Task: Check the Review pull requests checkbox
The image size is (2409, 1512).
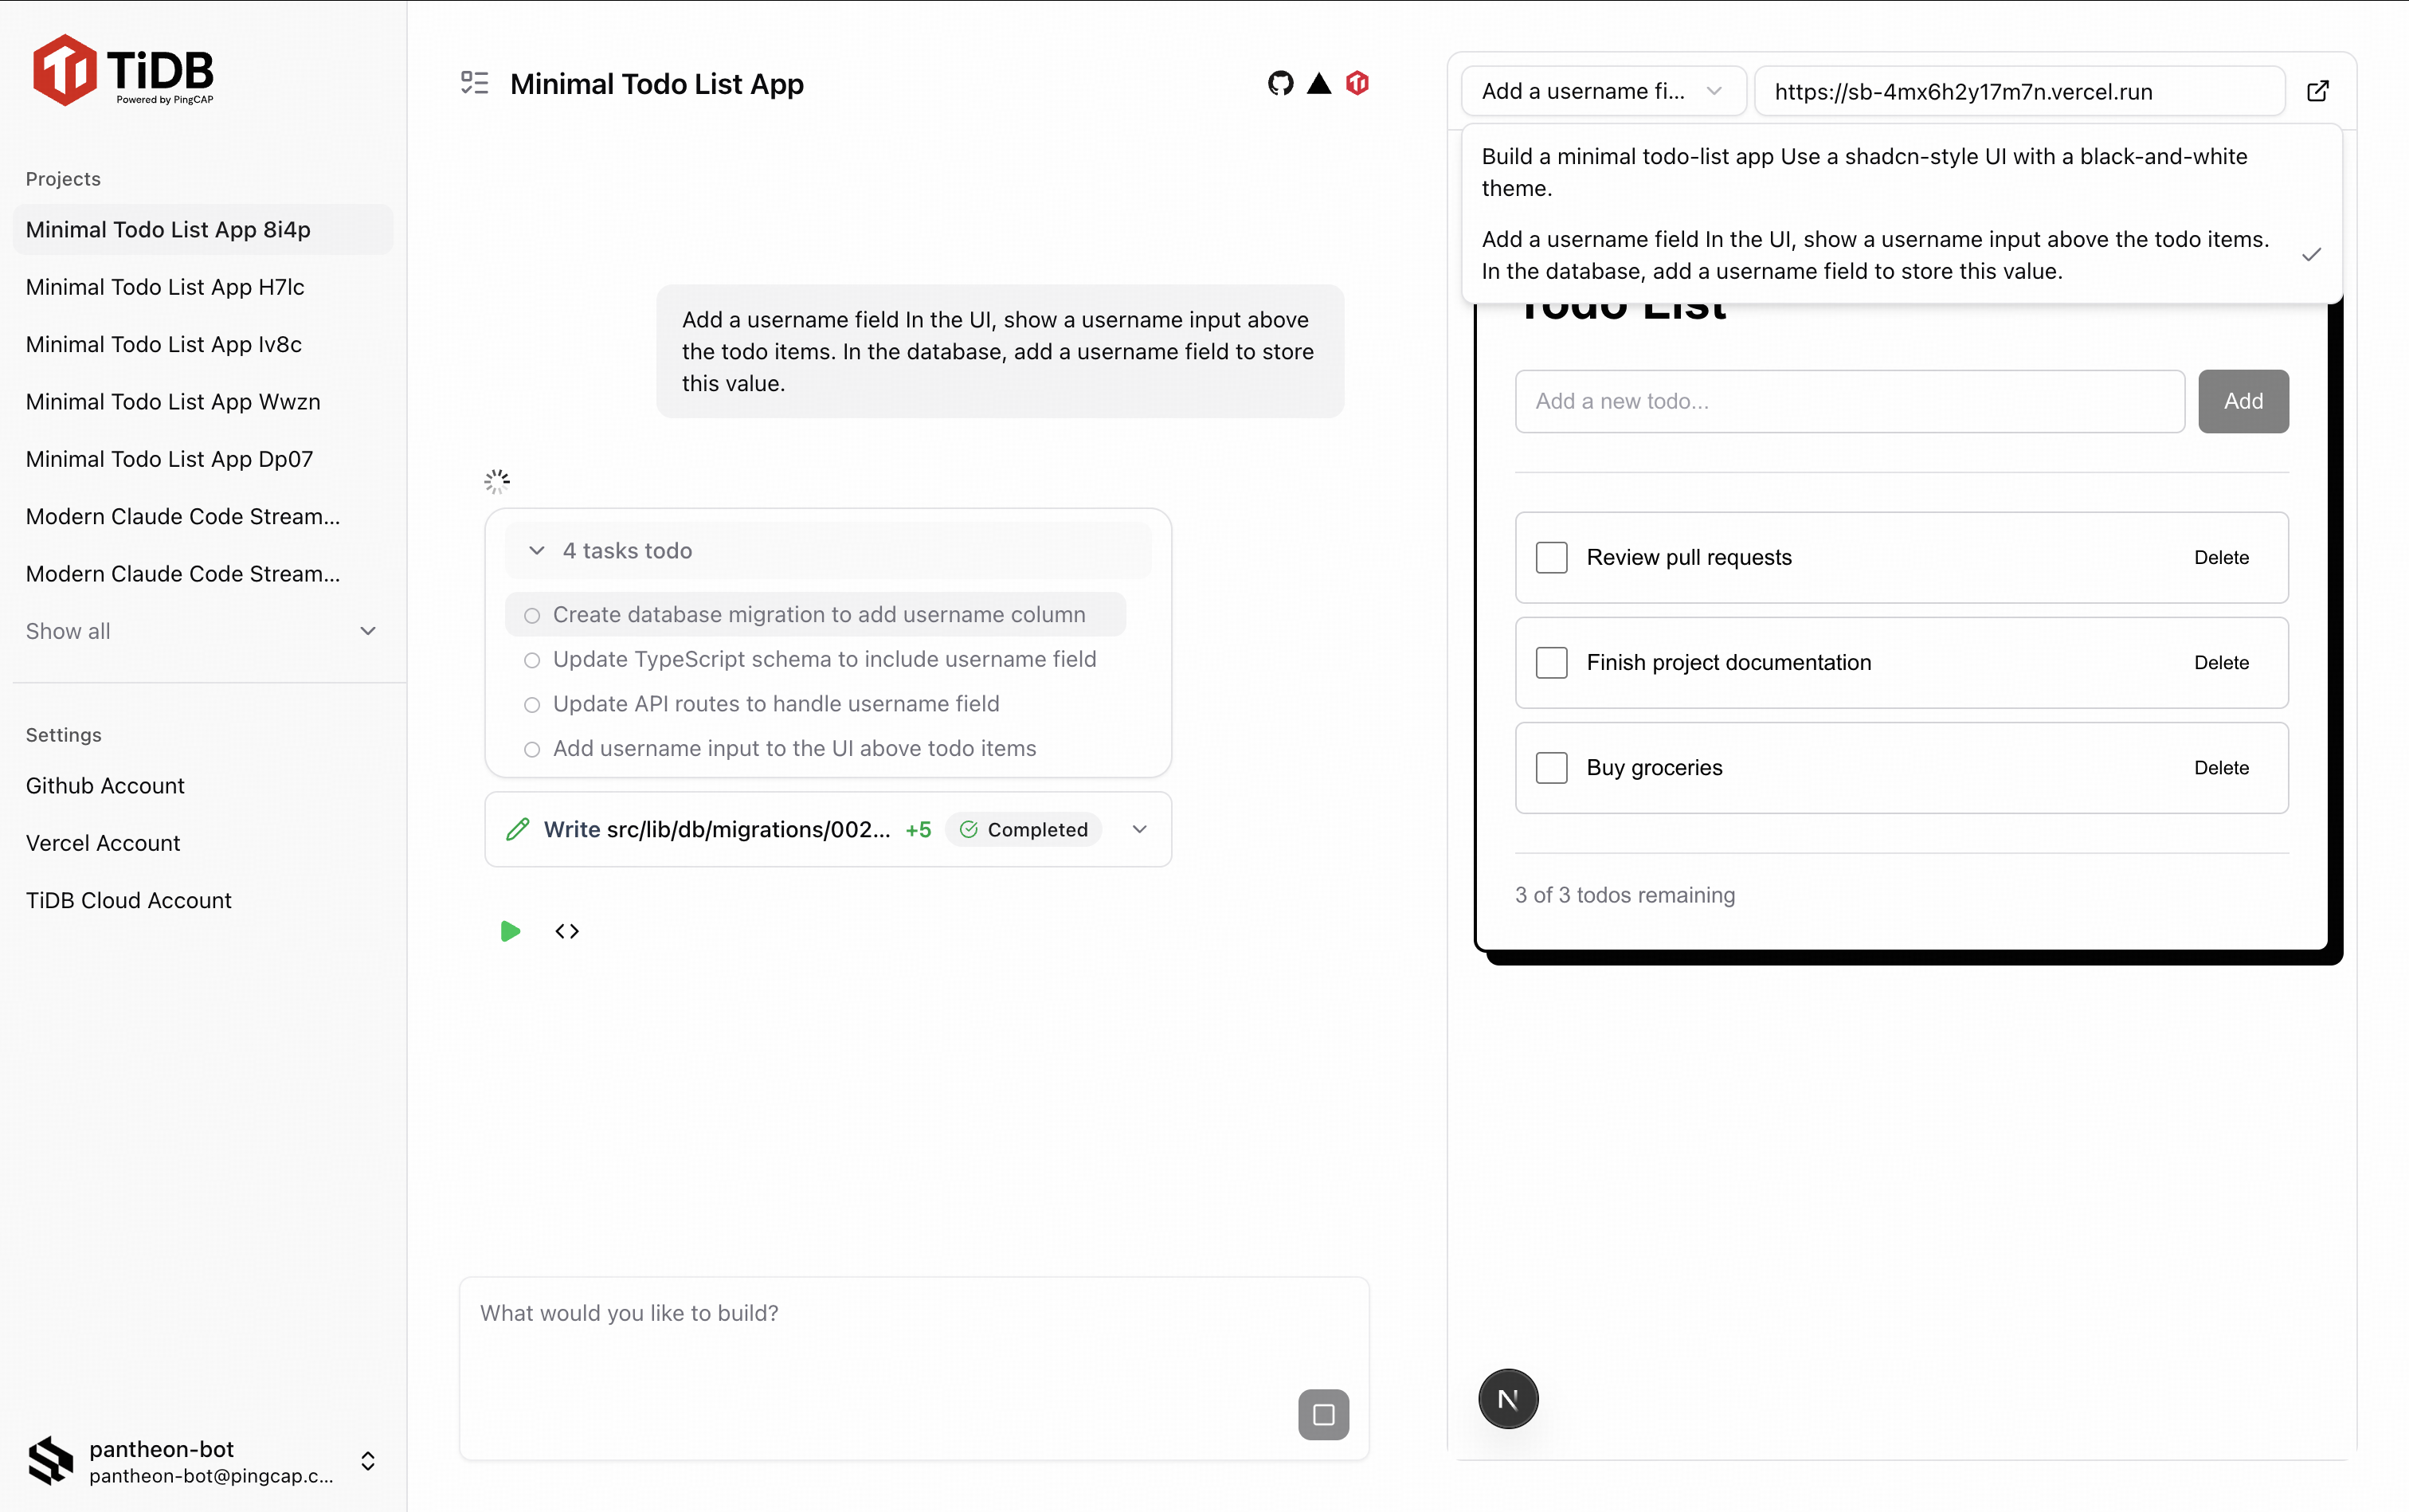Action: tap(1551, 558)
